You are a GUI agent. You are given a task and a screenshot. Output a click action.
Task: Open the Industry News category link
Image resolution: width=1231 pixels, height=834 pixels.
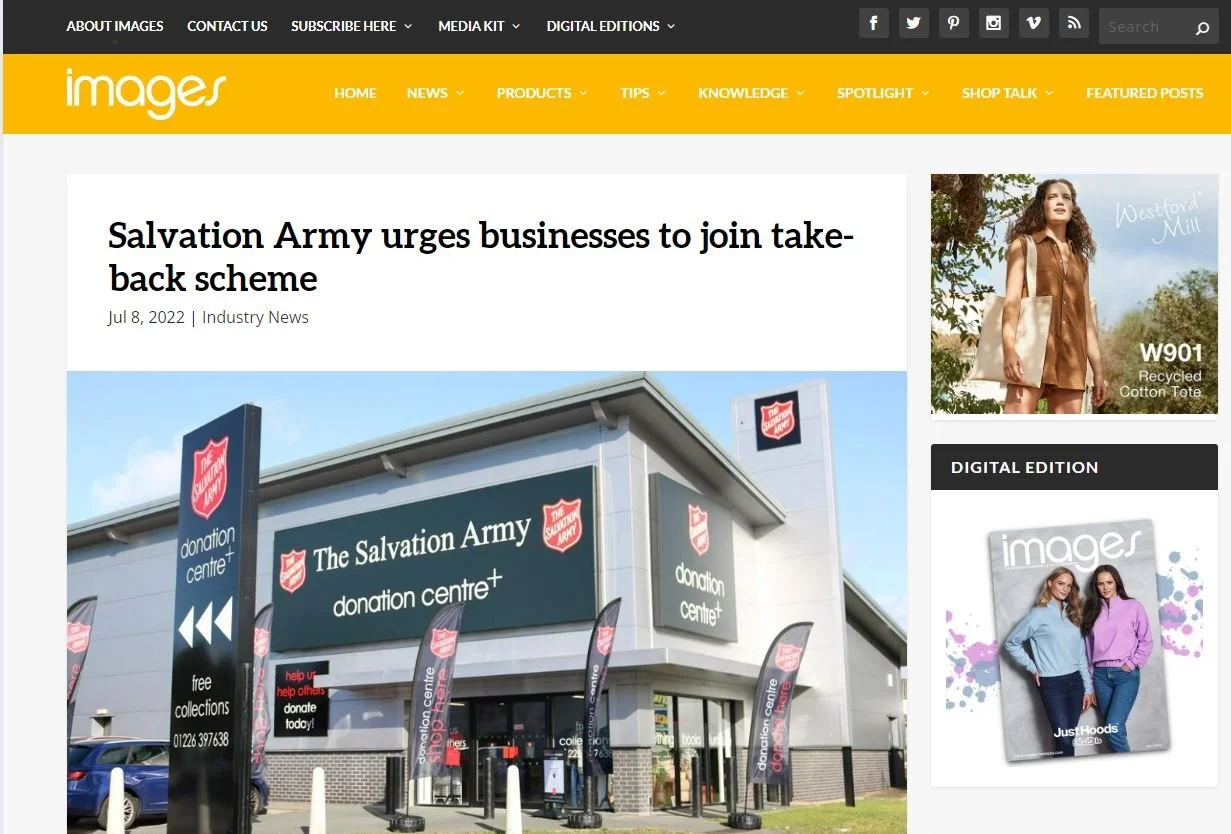coord(255,317)
